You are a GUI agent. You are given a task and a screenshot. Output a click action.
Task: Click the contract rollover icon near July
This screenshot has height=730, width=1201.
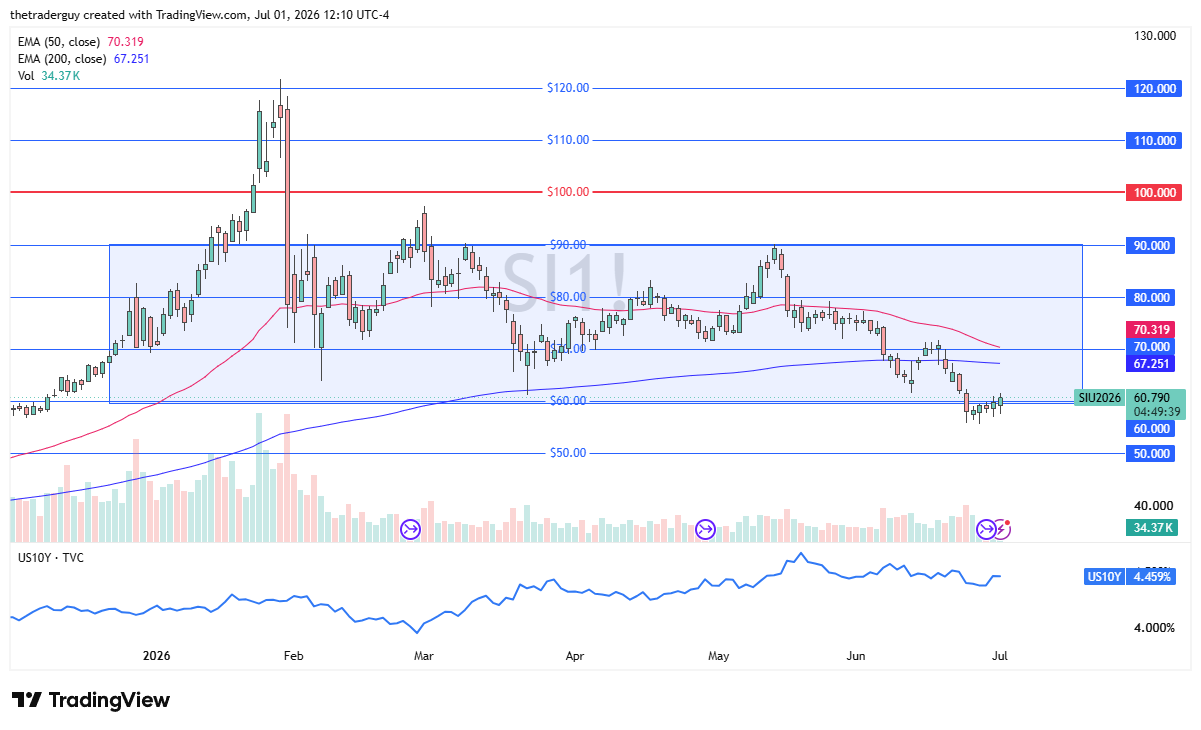pyautogui.click(x=986, y=528)
